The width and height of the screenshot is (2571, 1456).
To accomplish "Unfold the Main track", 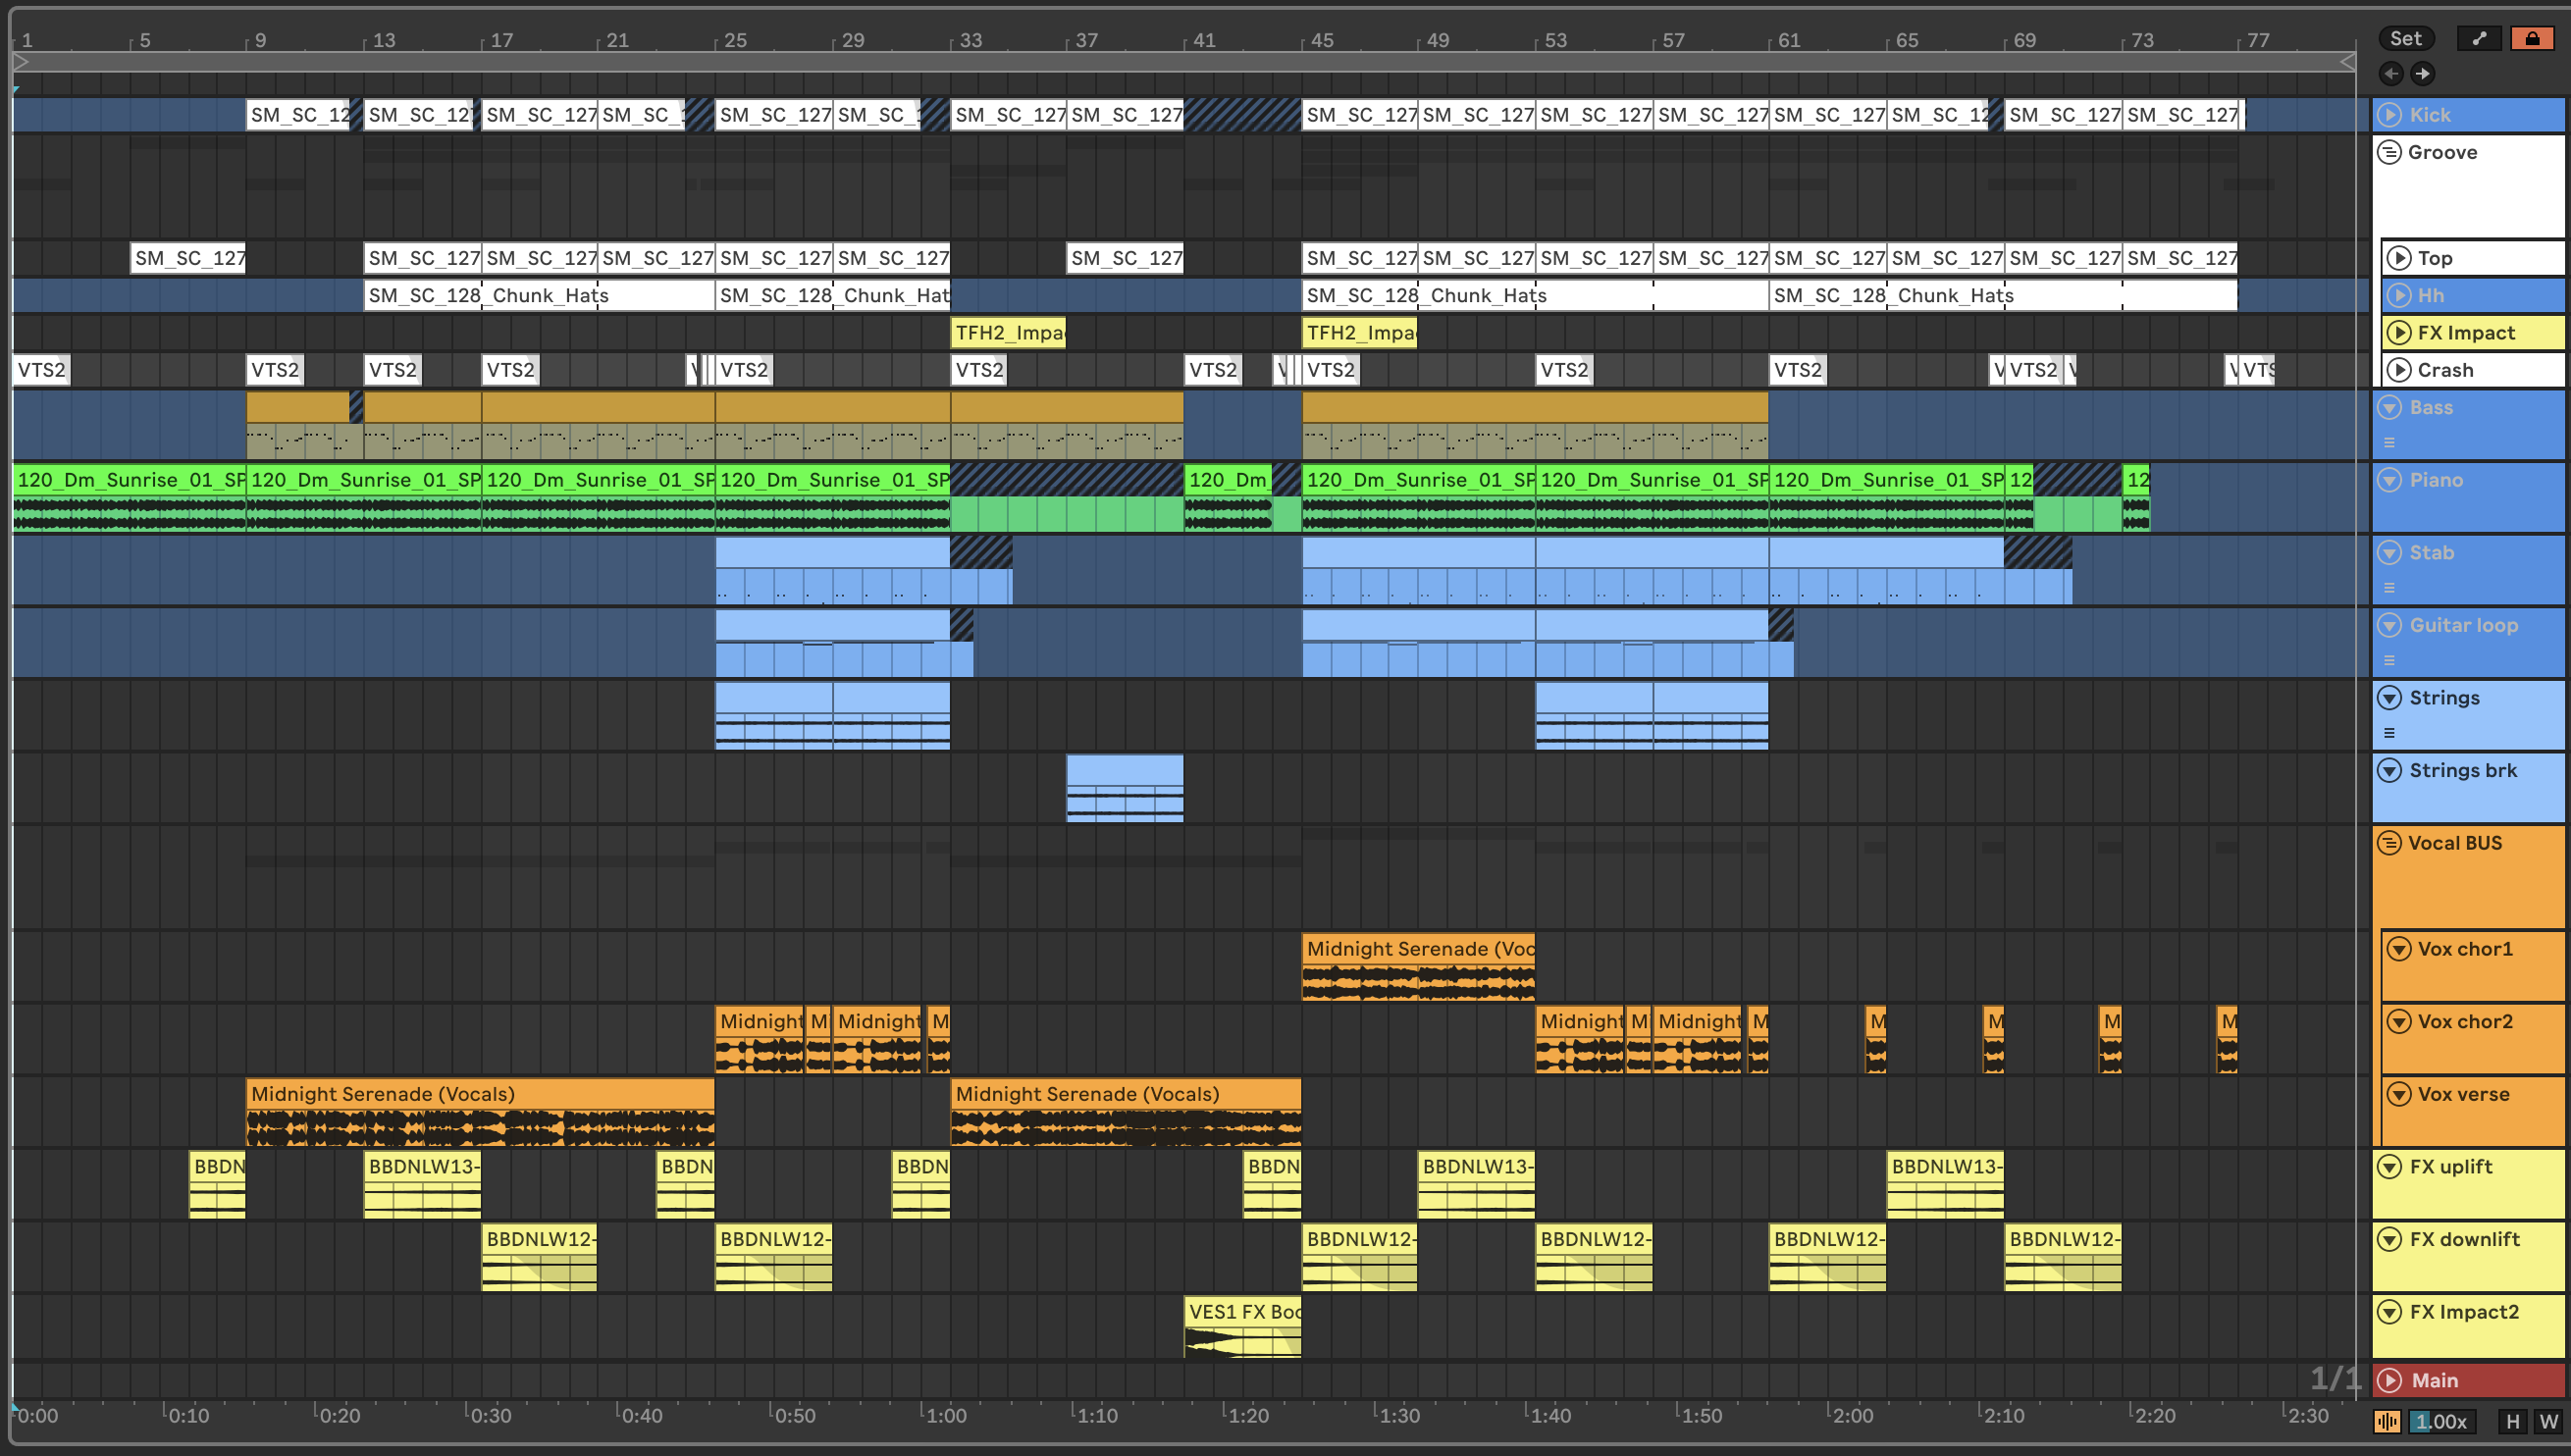I will pyautogui.click(x=2390, y=1380).
